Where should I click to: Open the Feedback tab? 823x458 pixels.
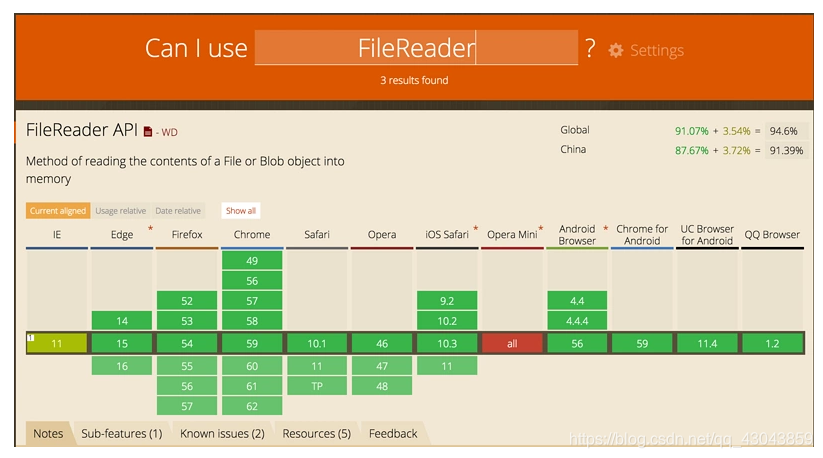click(393, 434)
